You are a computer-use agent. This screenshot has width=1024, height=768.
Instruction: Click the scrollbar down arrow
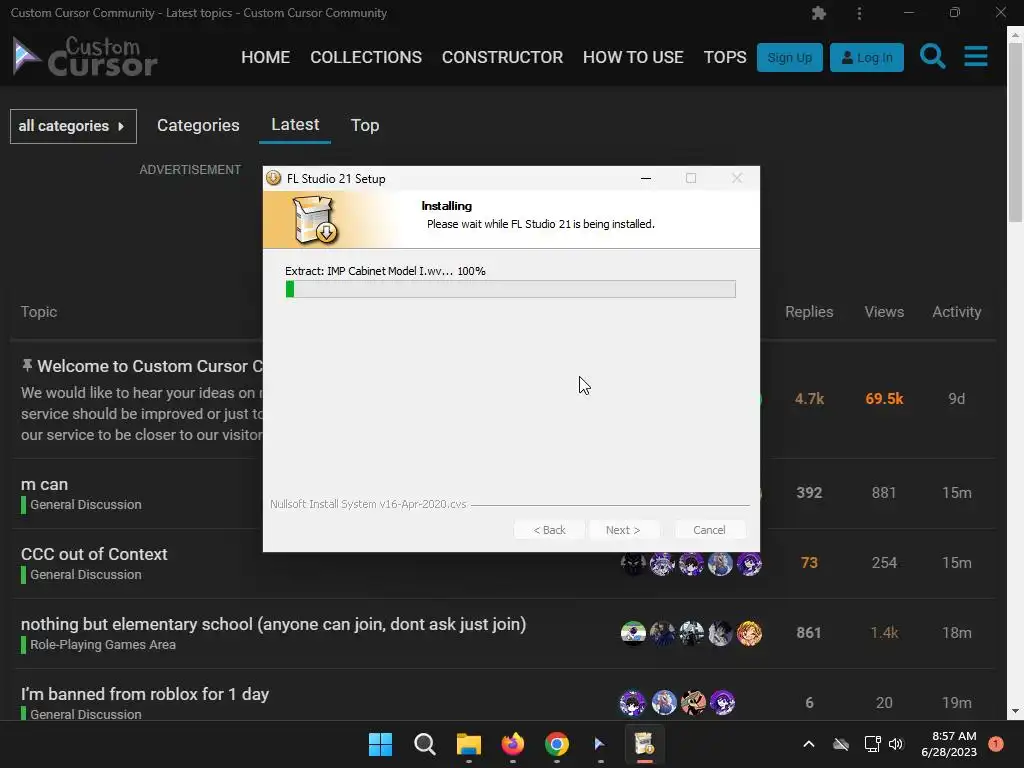[x=1016, y=711]
